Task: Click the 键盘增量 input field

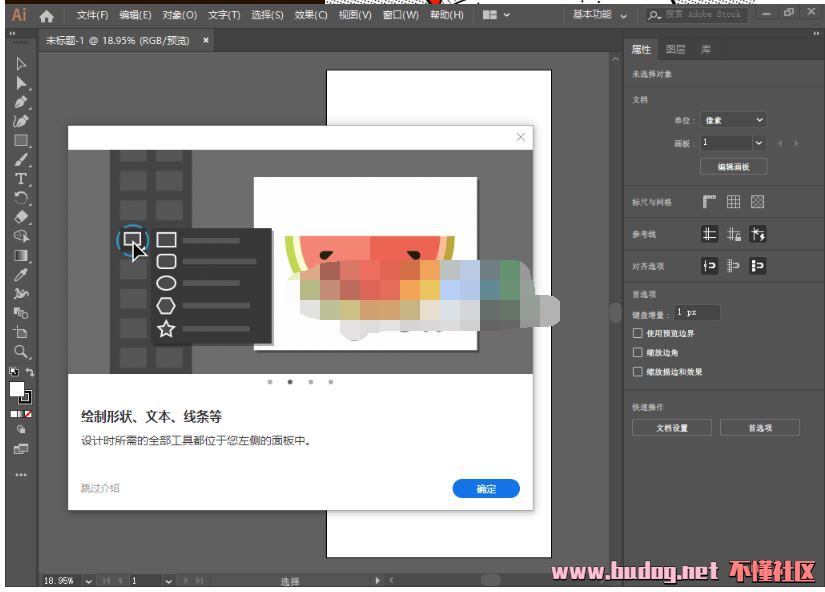Action: pyautogui.click(x=697, y=313)
